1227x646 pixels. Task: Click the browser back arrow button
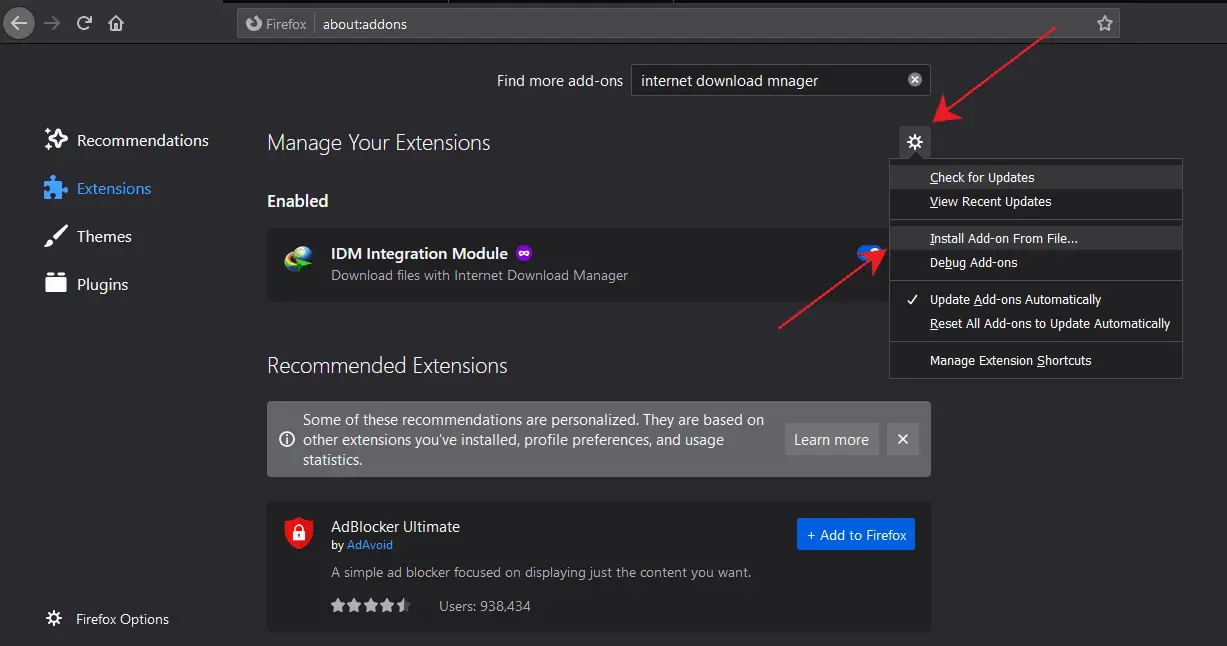click(x=20, y=23)
